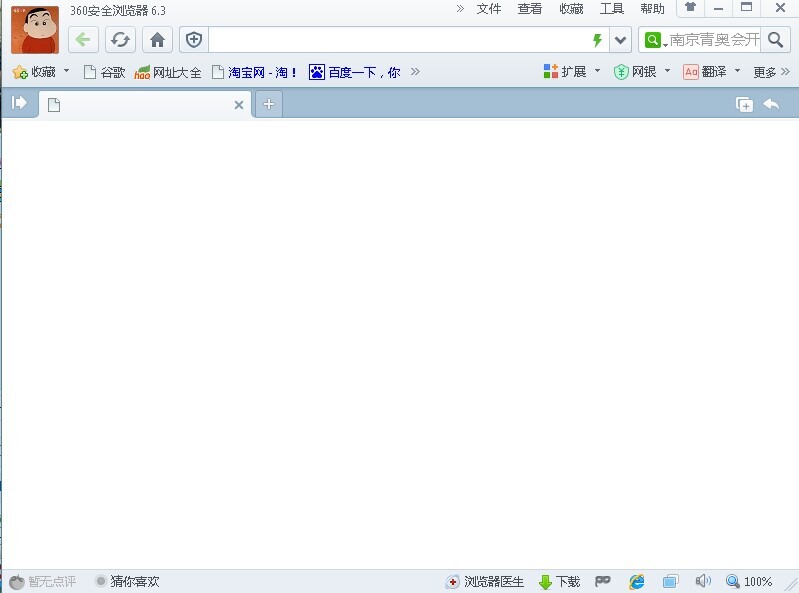This screenshot has height=593, width=799.
Task: Click the refresh page button
Action: (120, 40)
